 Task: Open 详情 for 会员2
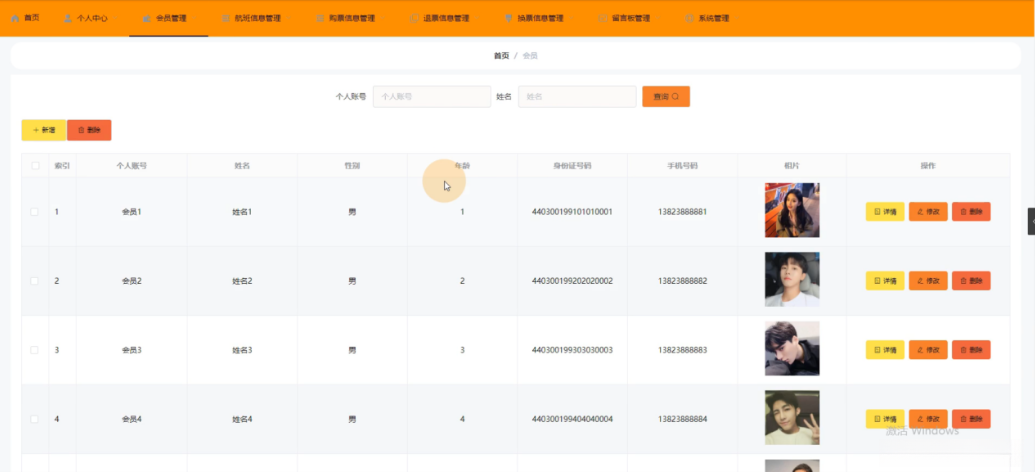885,281
